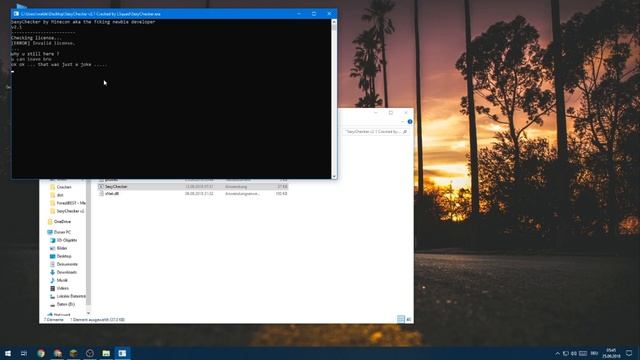Open the Lokaler Datenträger drive
The height and width of the screenshot is (360, 640).
[68, 296]
